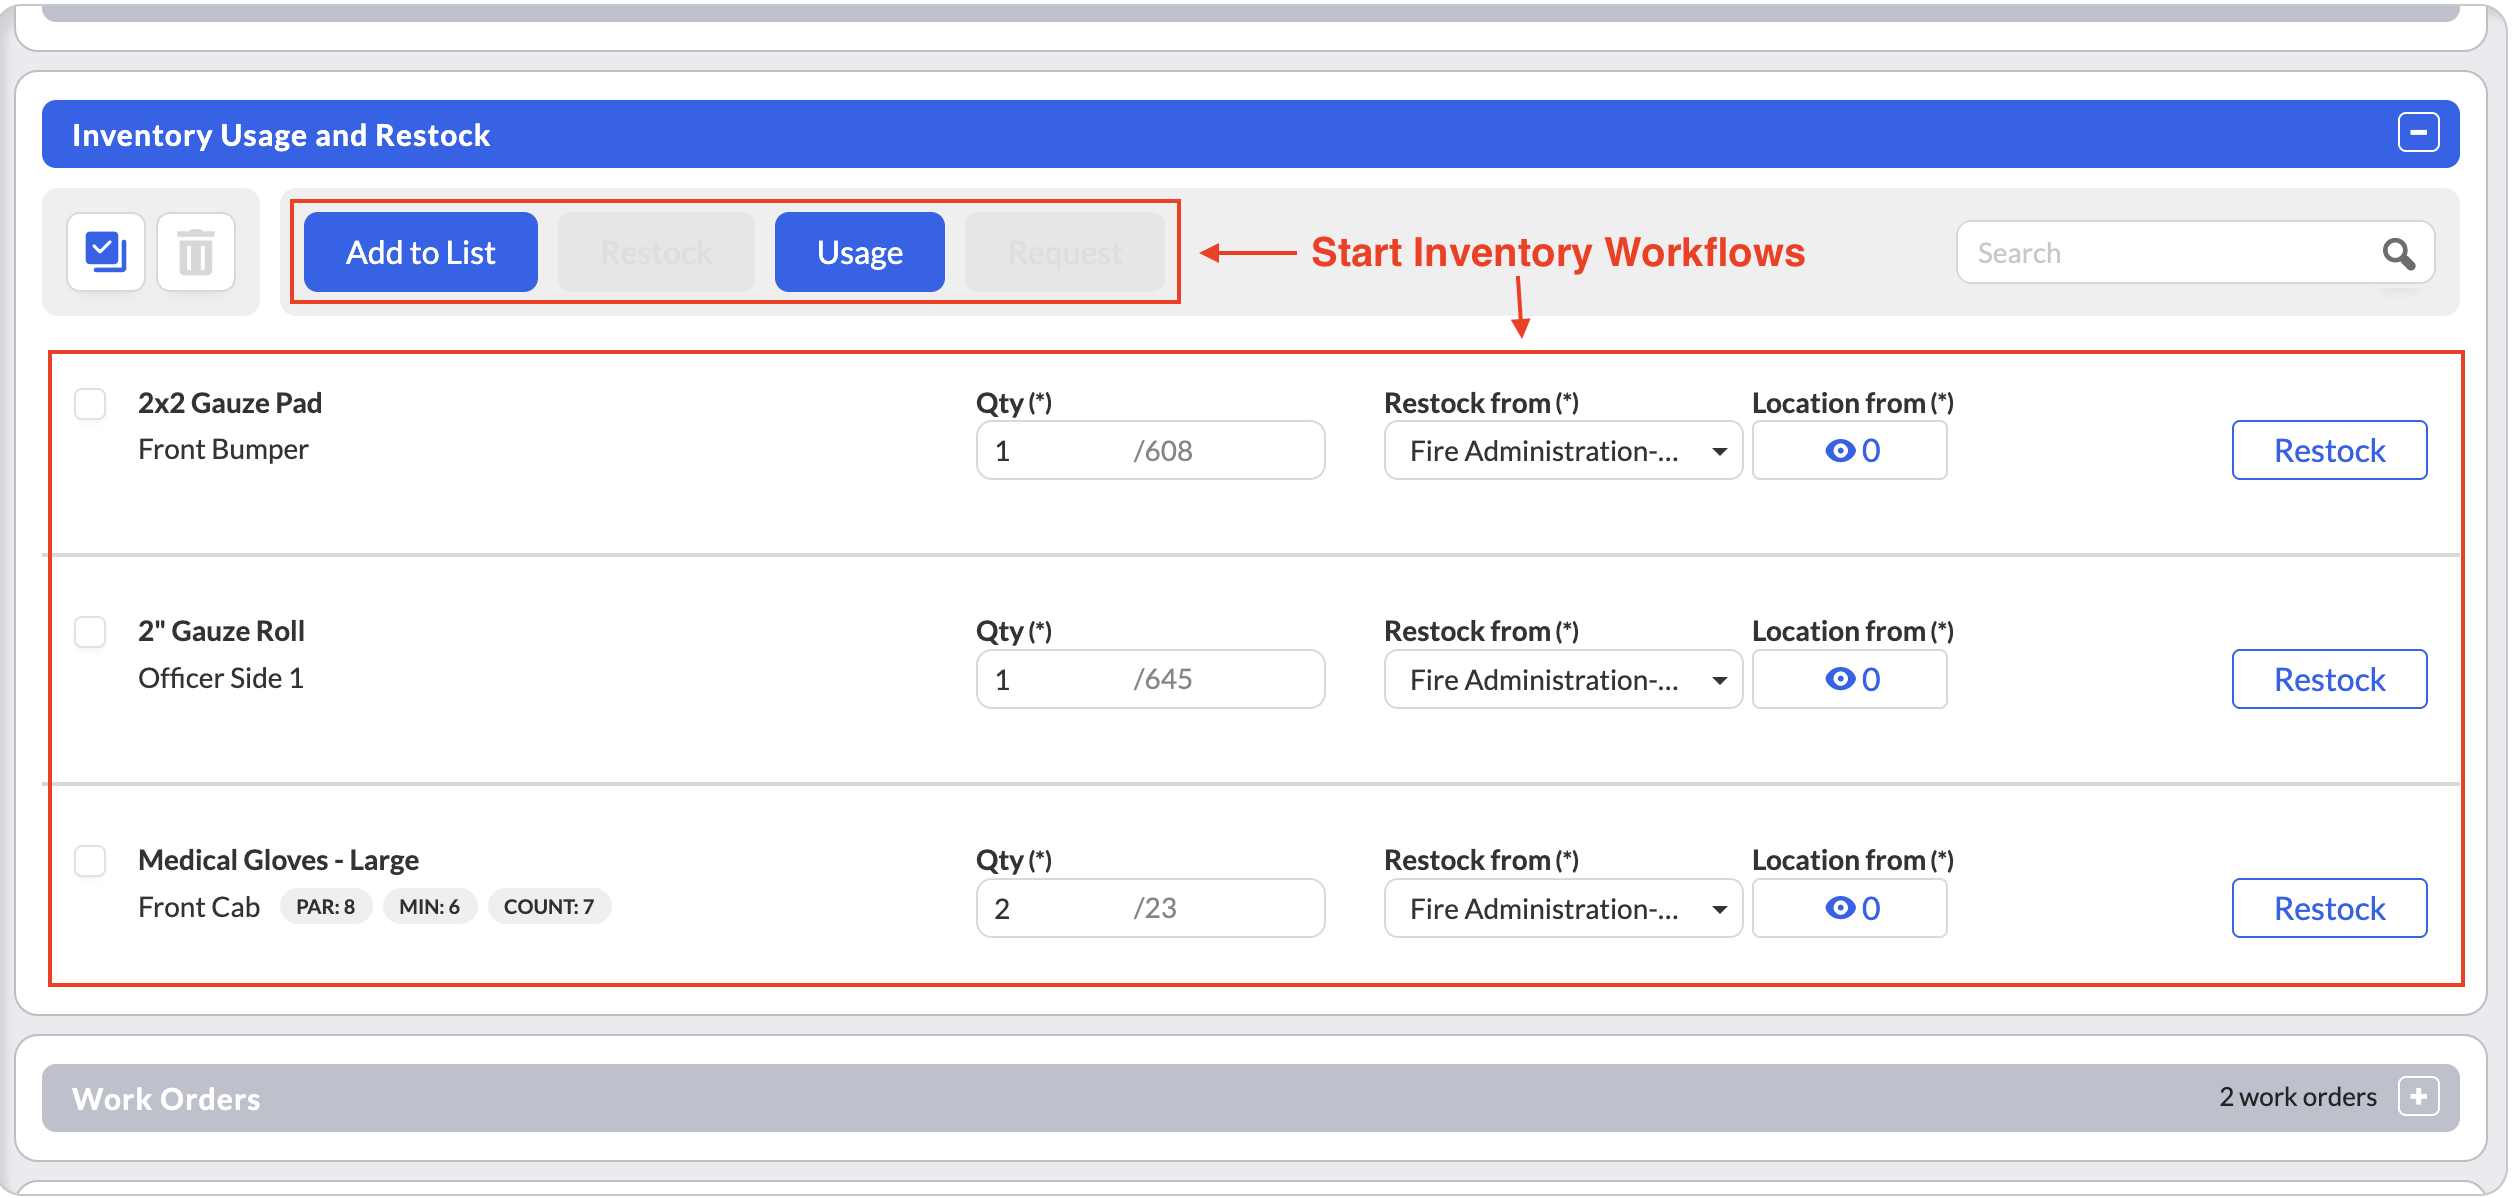The width and height of the screenshot is (2514, 1198).
Task: Focus the Search input field
Action: [x=2195, y=253]
